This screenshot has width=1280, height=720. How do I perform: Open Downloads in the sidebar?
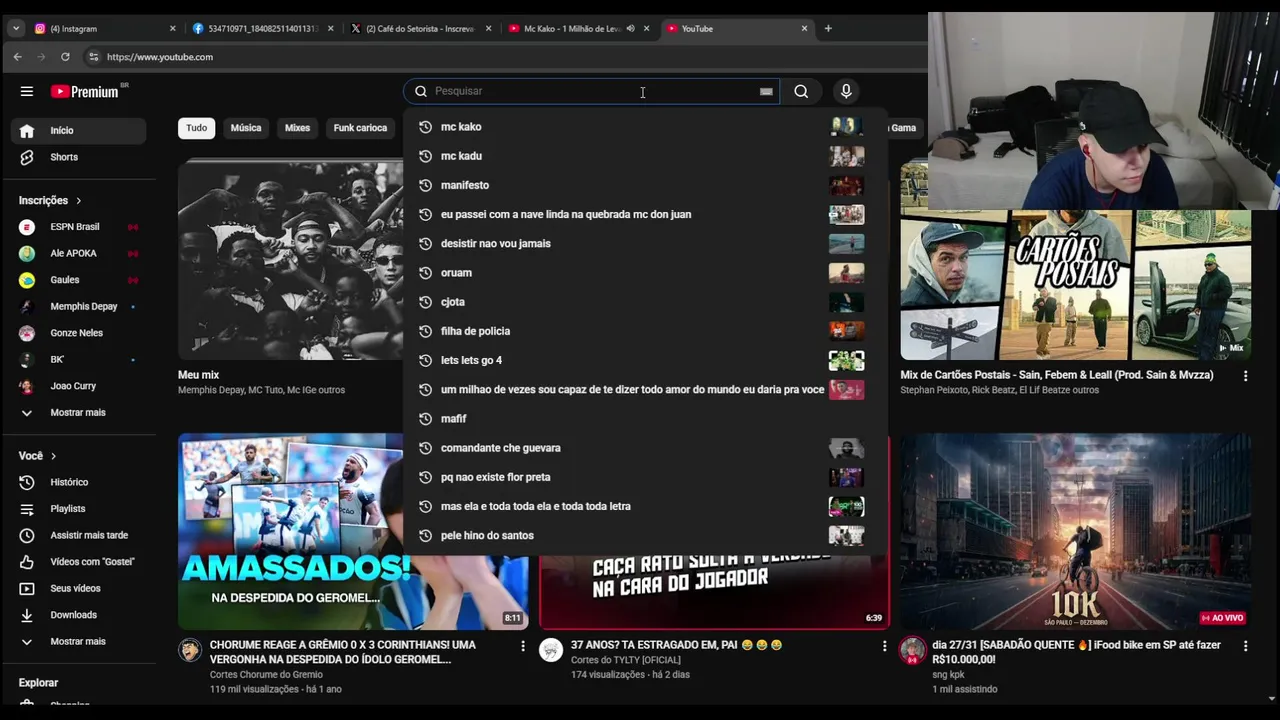[x=78, y=615]
